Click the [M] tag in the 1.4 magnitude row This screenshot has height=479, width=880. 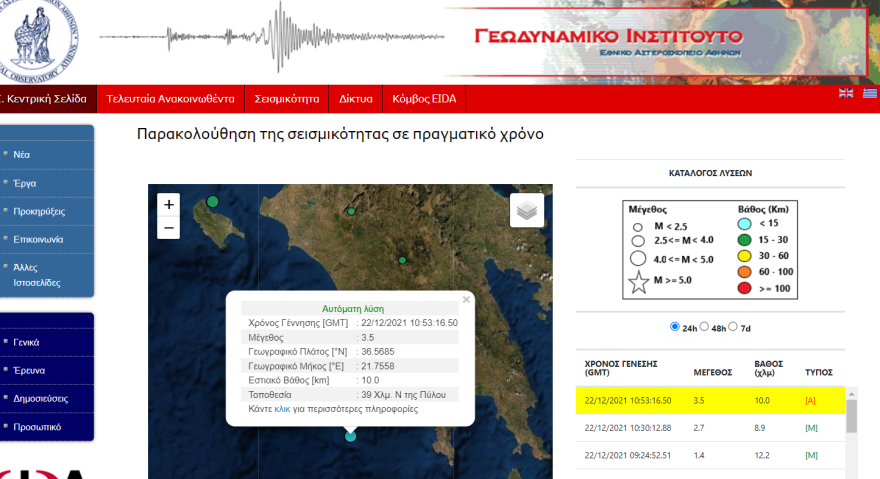[x=812, y=455]
